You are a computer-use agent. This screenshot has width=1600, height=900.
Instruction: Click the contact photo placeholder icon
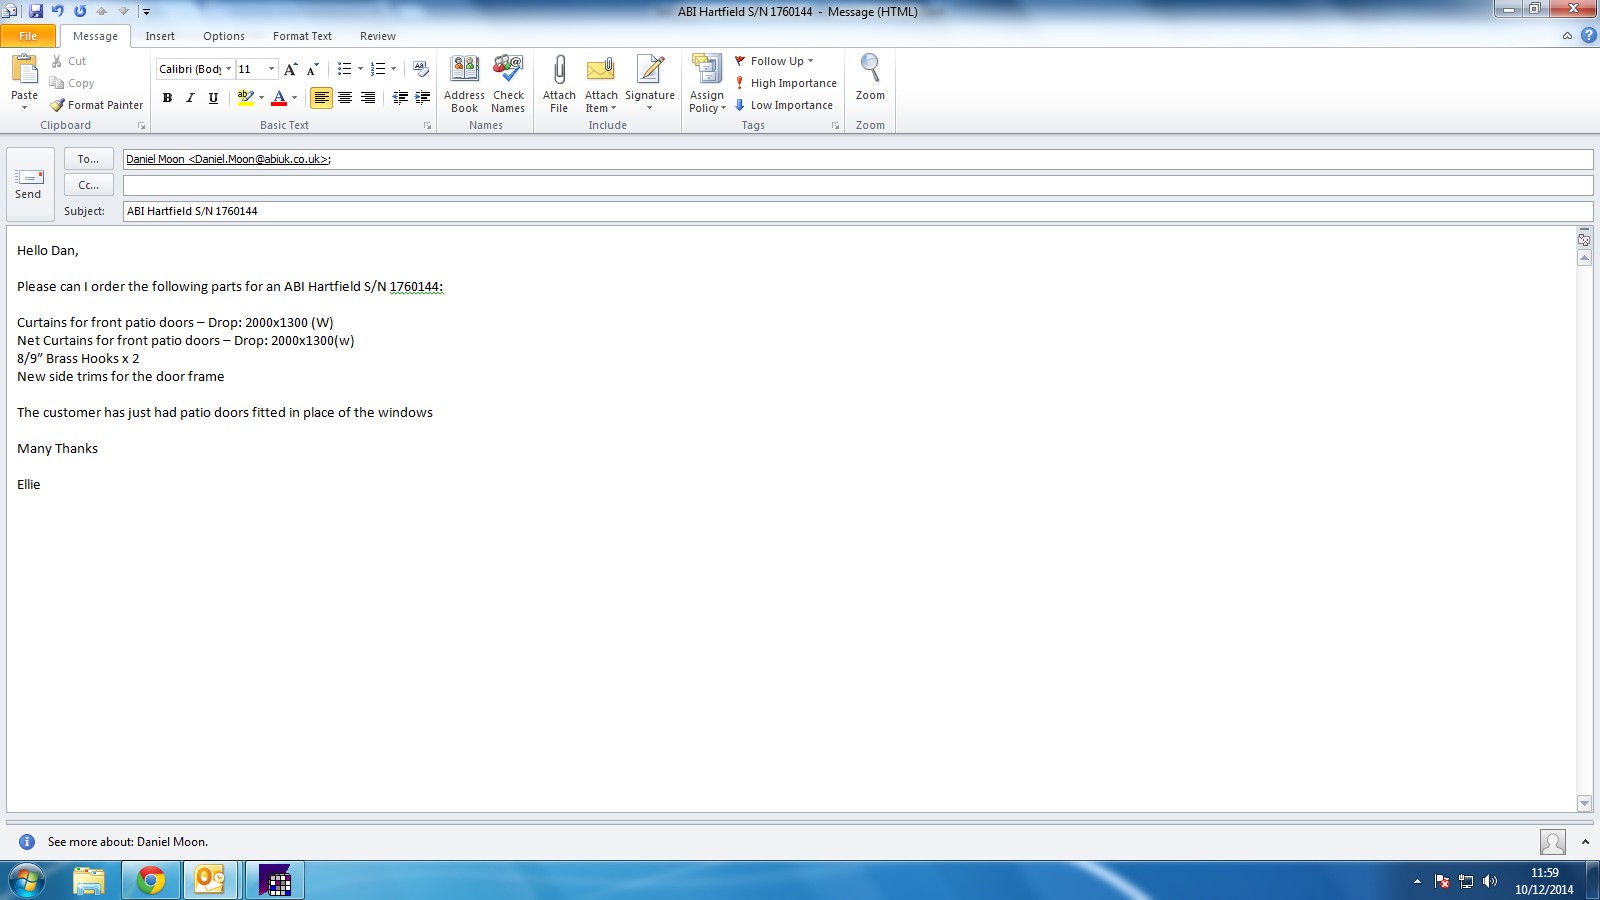pyautogui.click(x=1553, y=842)
